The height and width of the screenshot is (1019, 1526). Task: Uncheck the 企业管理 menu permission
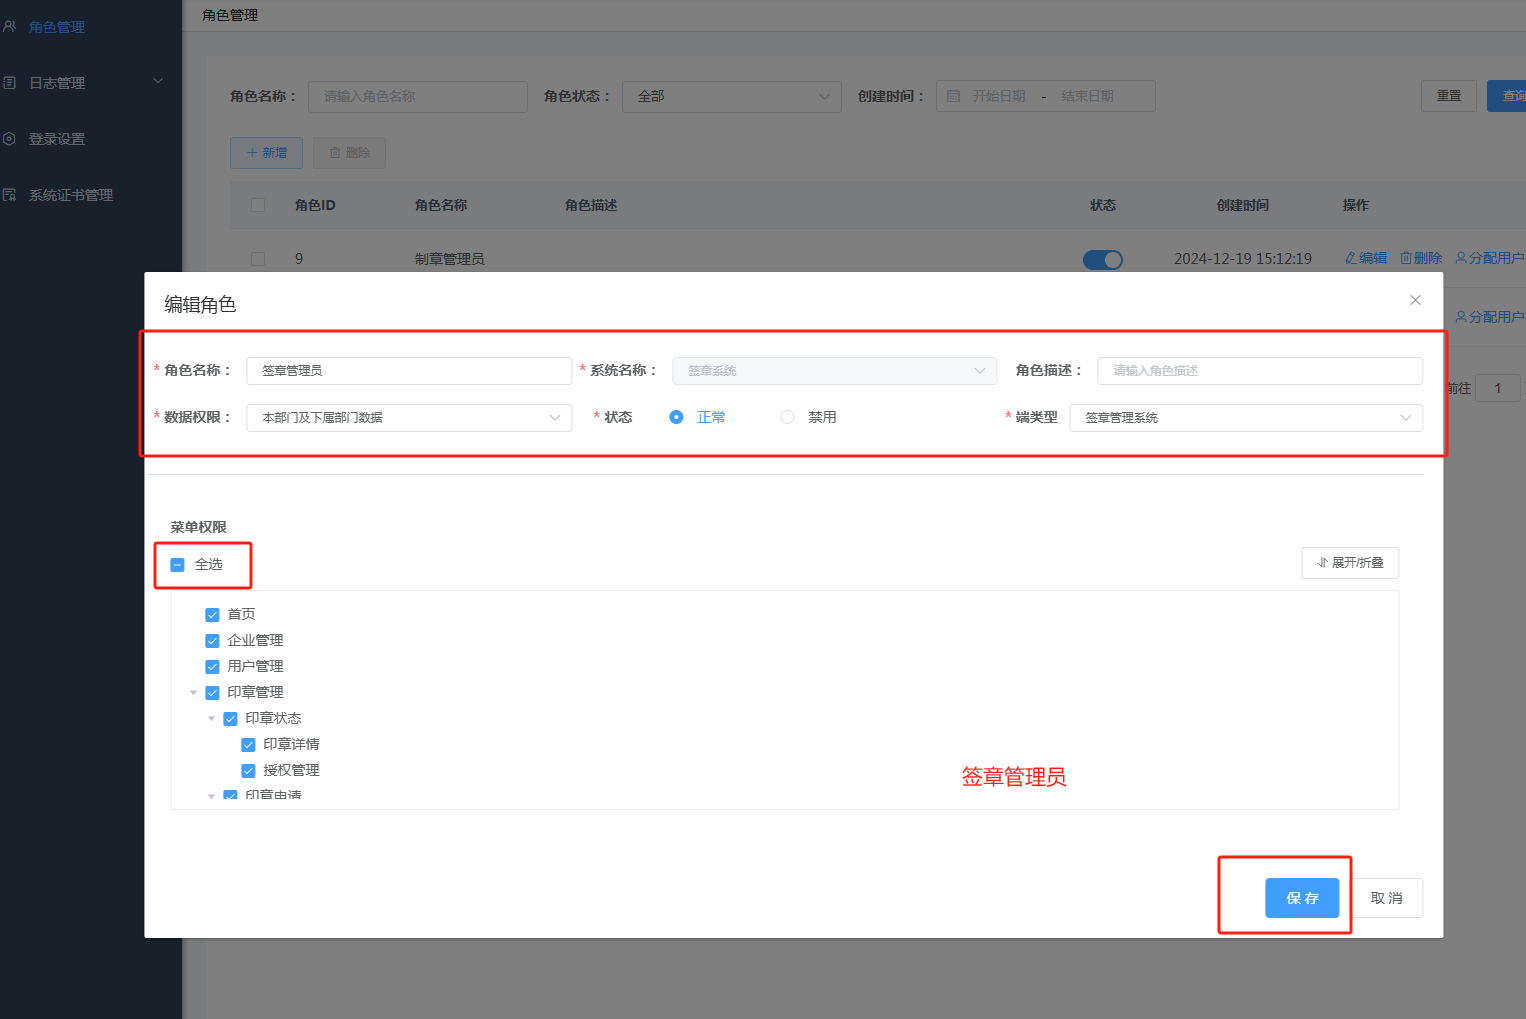[212, 641]
